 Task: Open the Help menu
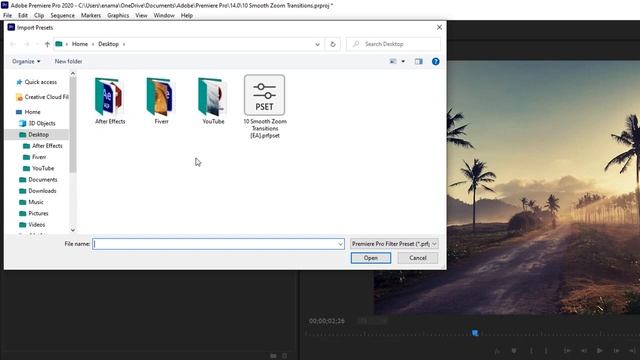[x=187, y=16]
